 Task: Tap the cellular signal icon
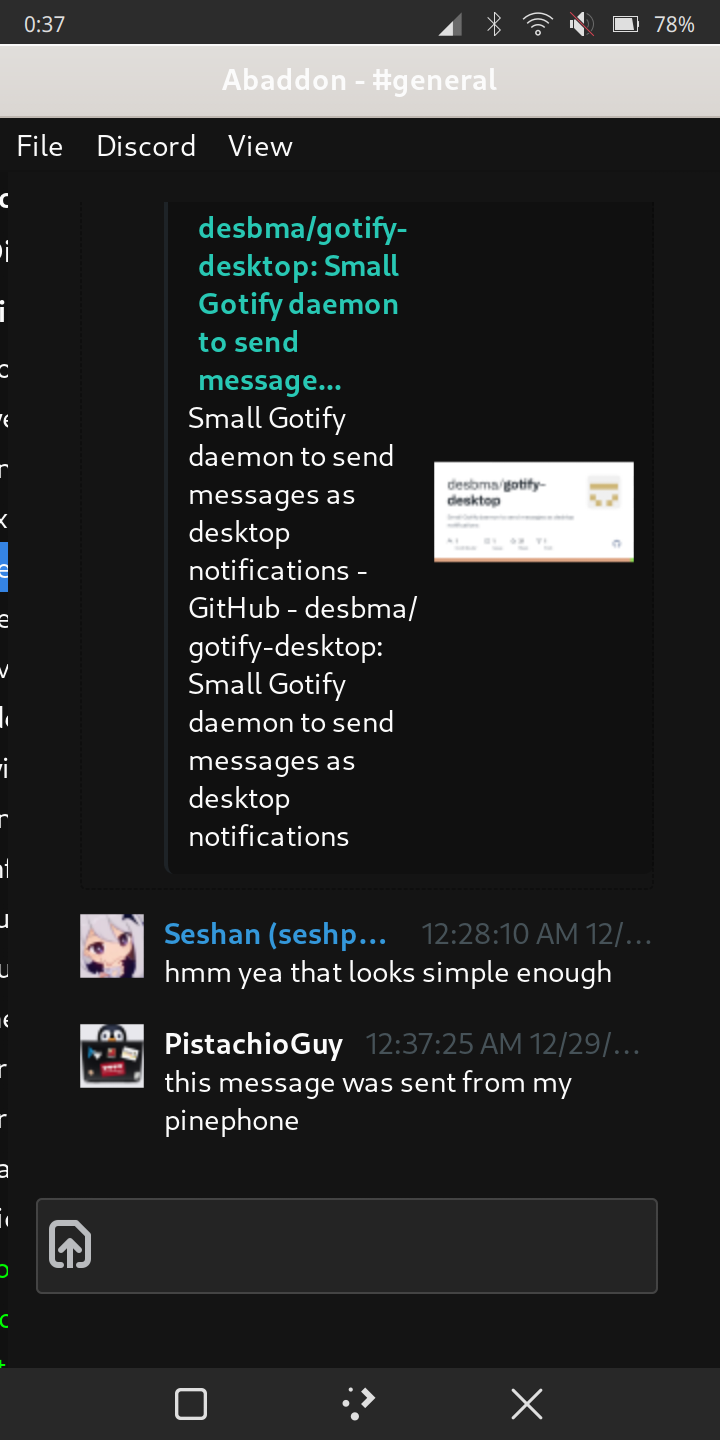point(450,25)
